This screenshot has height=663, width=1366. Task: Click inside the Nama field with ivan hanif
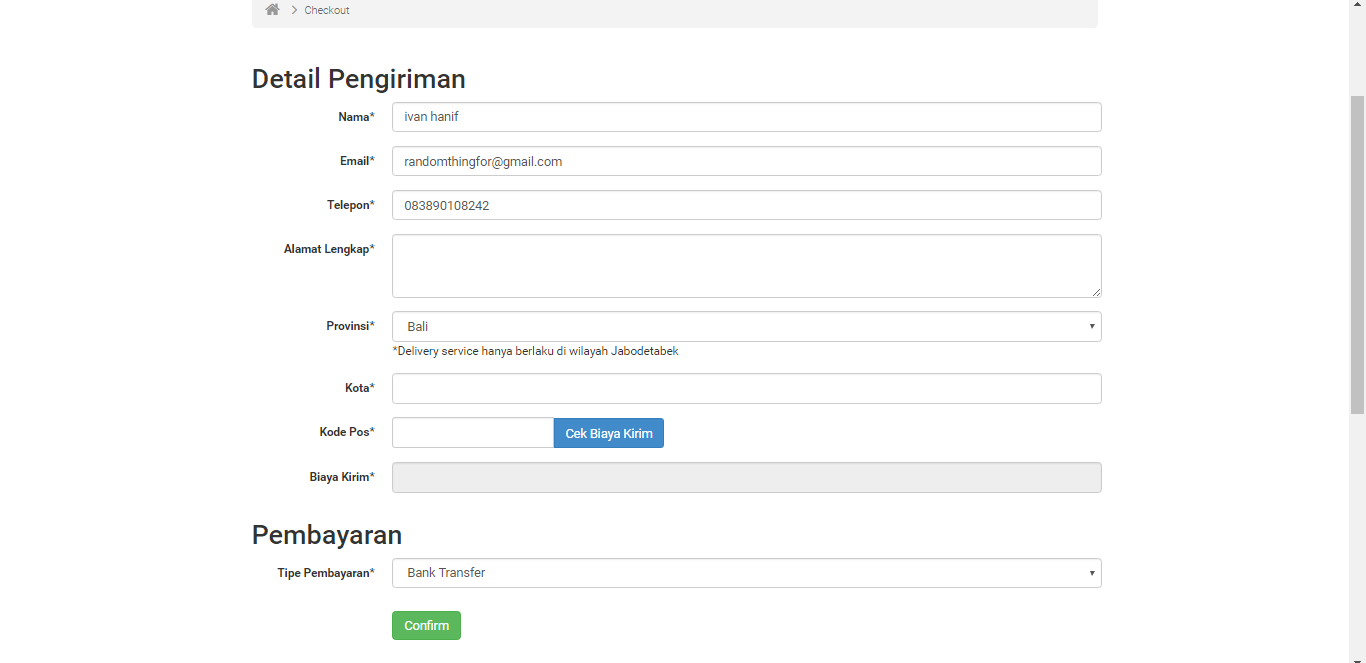coord(747,116)
